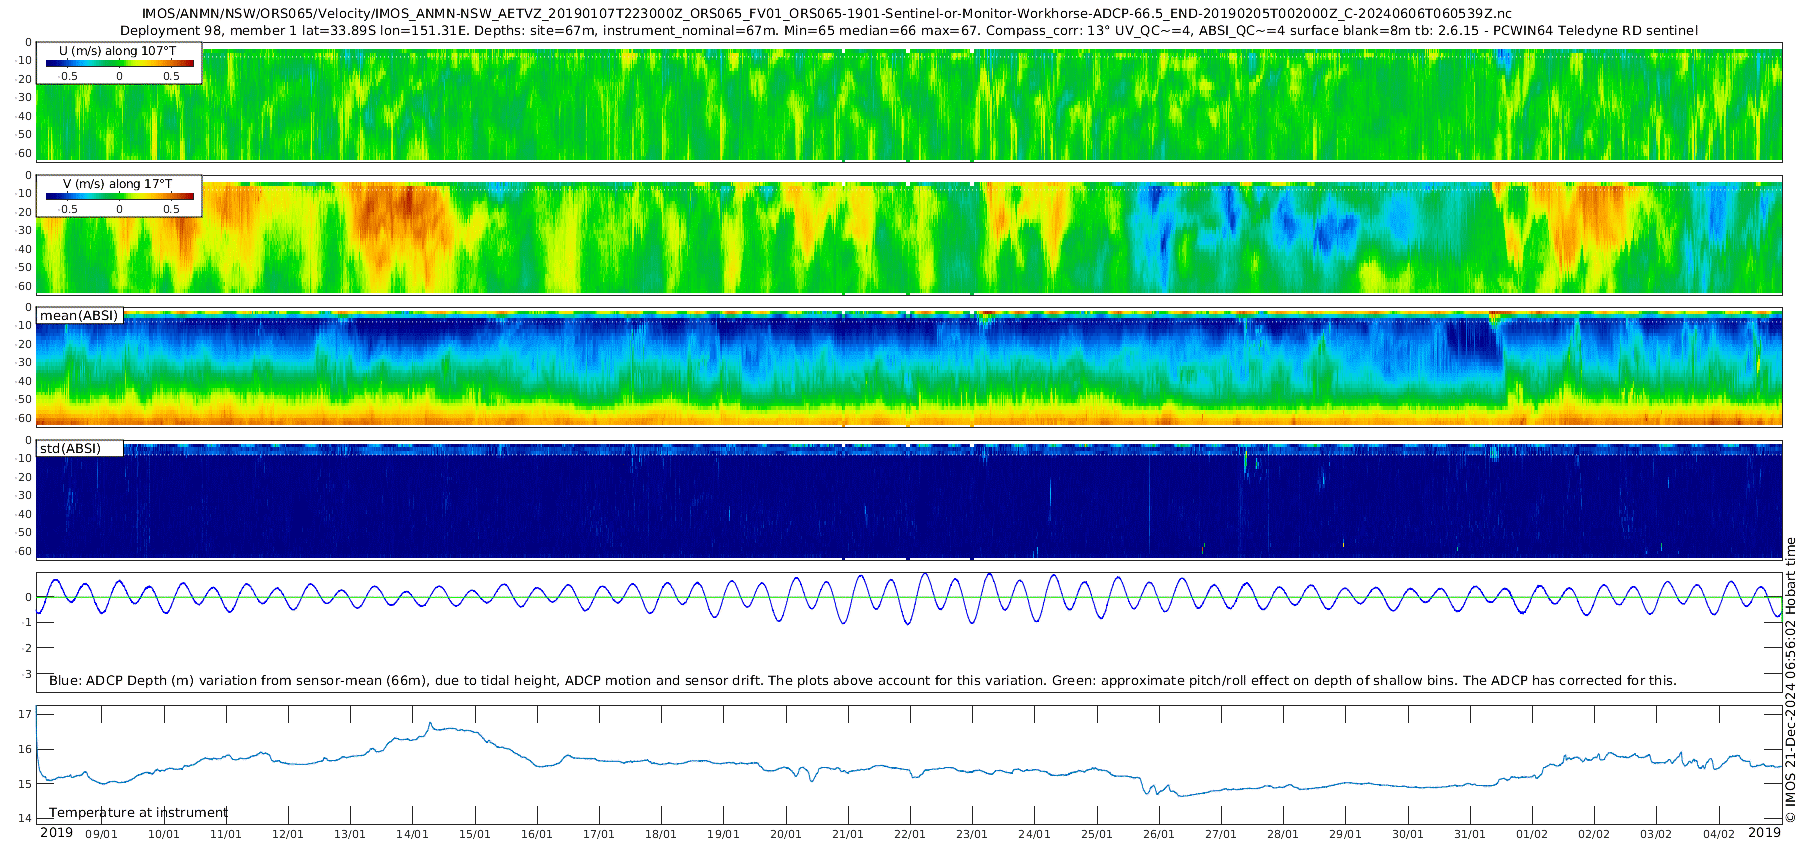Click the 15/01 date tick label

(474, 834)
